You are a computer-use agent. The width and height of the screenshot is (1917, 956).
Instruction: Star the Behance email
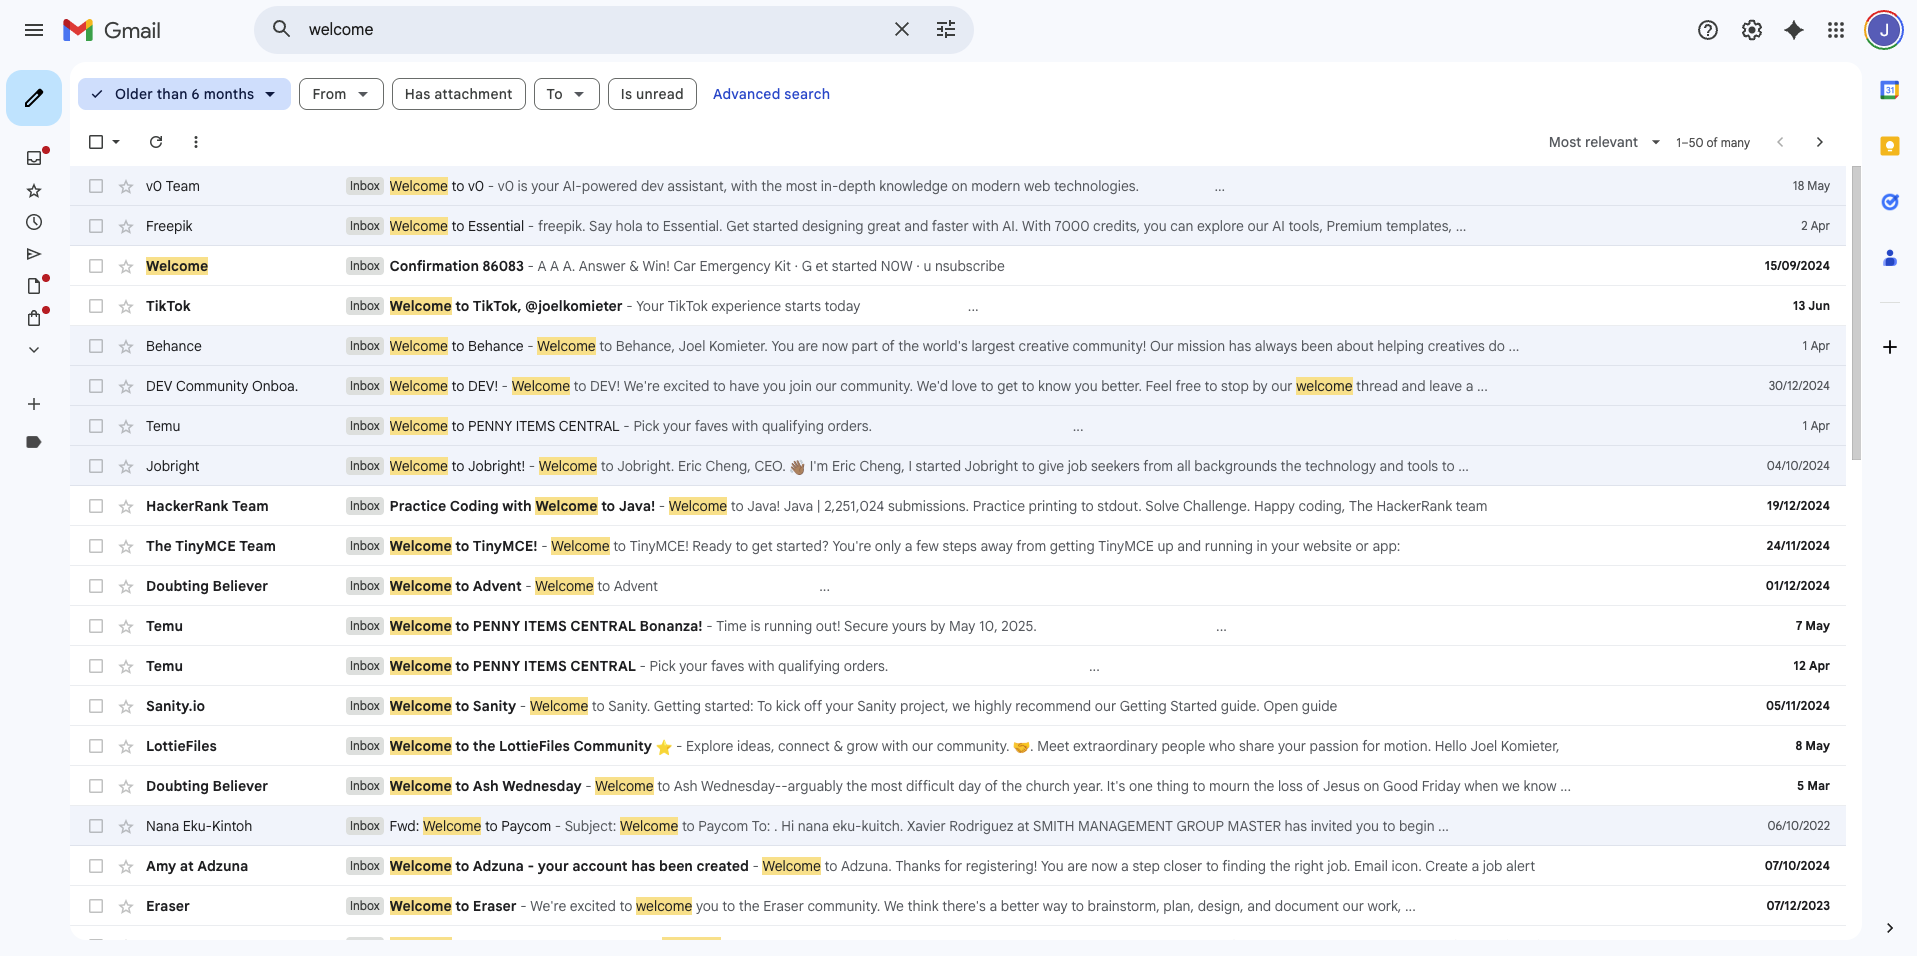(126, 346)
